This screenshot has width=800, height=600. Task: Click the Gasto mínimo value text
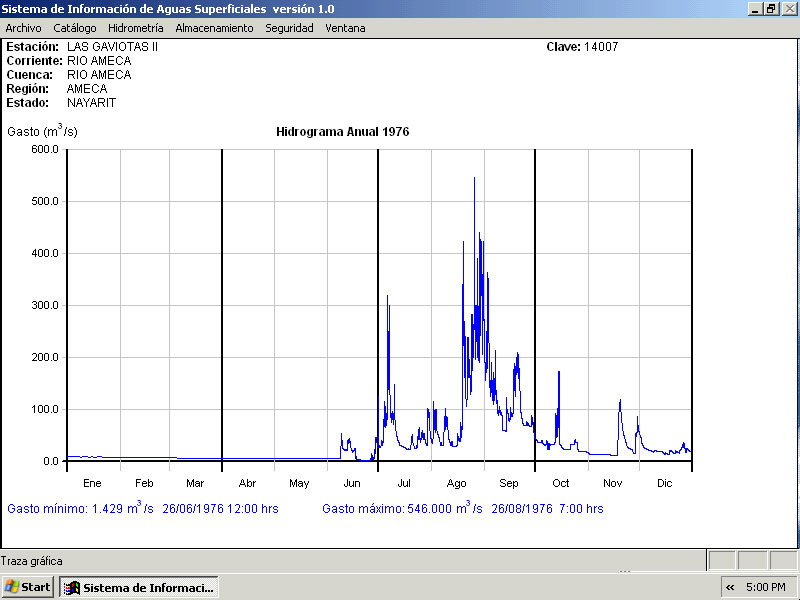tap(142, 509)
